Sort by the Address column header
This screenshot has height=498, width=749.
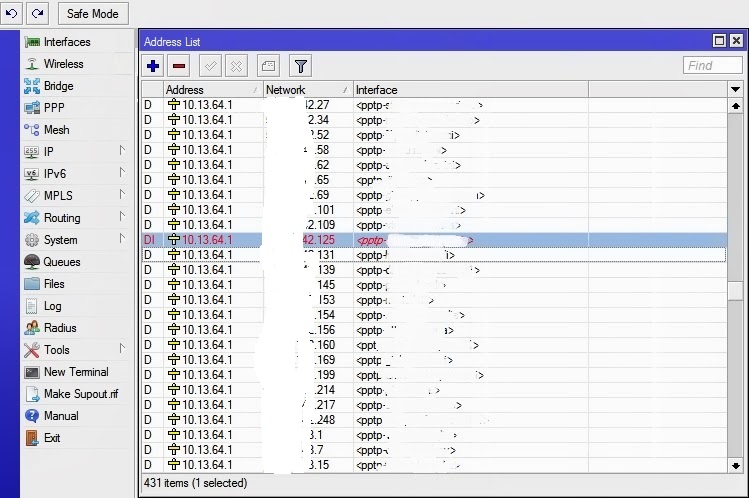click(x=213, y=90)
